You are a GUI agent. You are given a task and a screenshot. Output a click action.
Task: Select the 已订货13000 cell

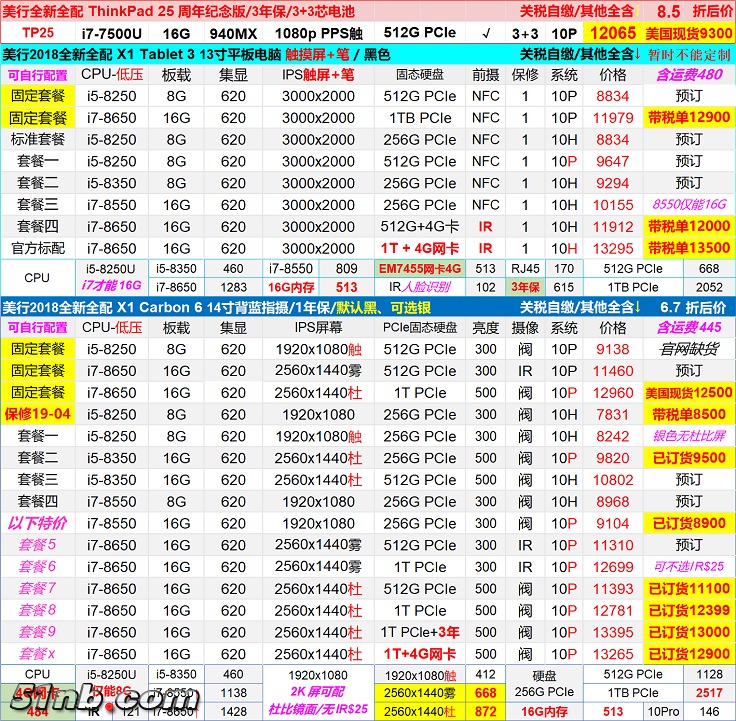pos(689,632)
